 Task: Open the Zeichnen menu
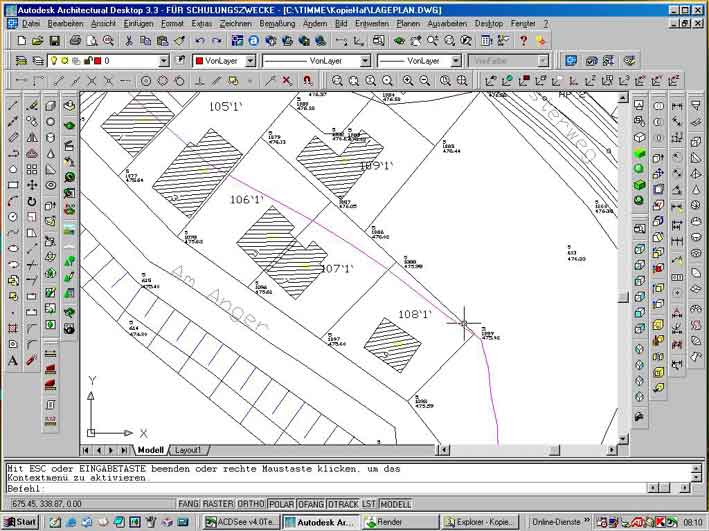pos(235,22)
